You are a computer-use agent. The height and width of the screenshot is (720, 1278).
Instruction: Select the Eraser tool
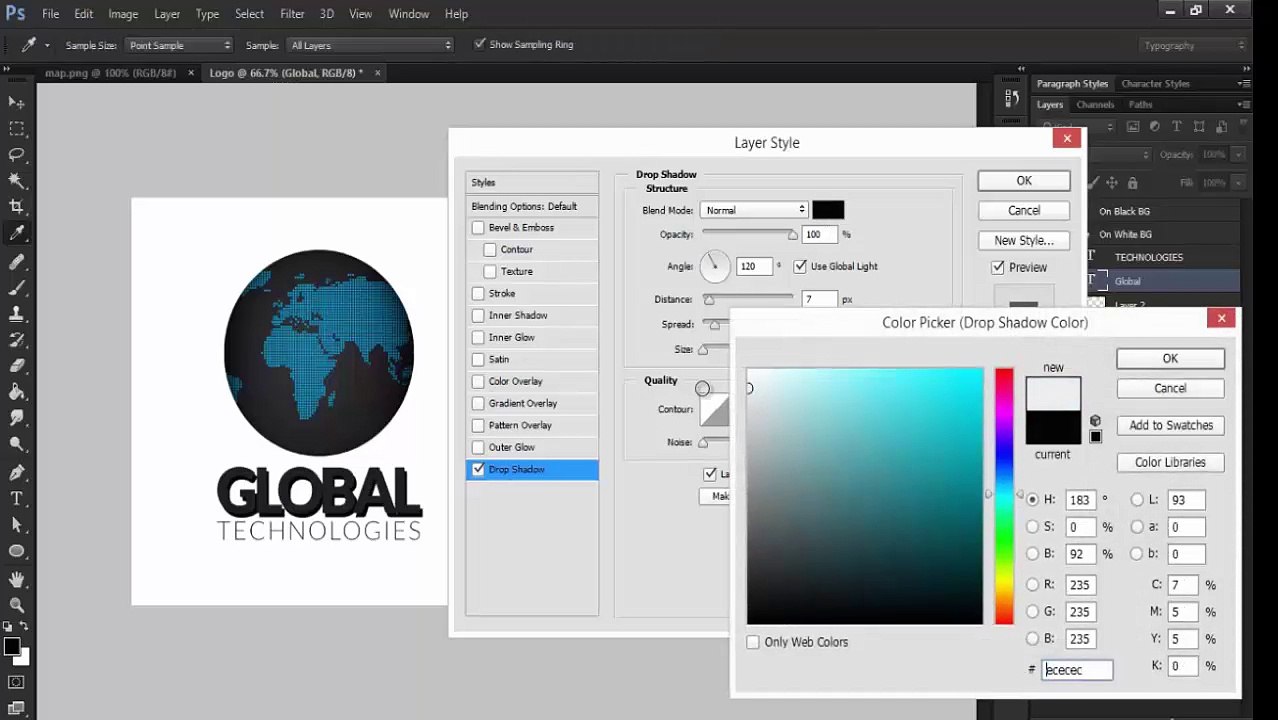[x=16, y=365]
